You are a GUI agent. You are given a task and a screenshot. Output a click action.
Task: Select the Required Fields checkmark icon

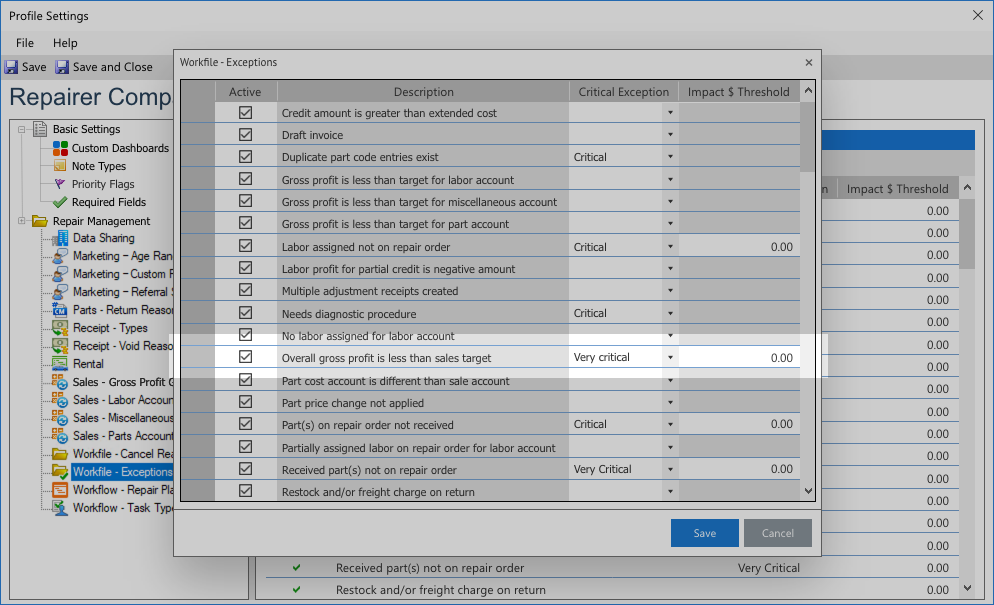pyautogui.click(x=60, y=202)
